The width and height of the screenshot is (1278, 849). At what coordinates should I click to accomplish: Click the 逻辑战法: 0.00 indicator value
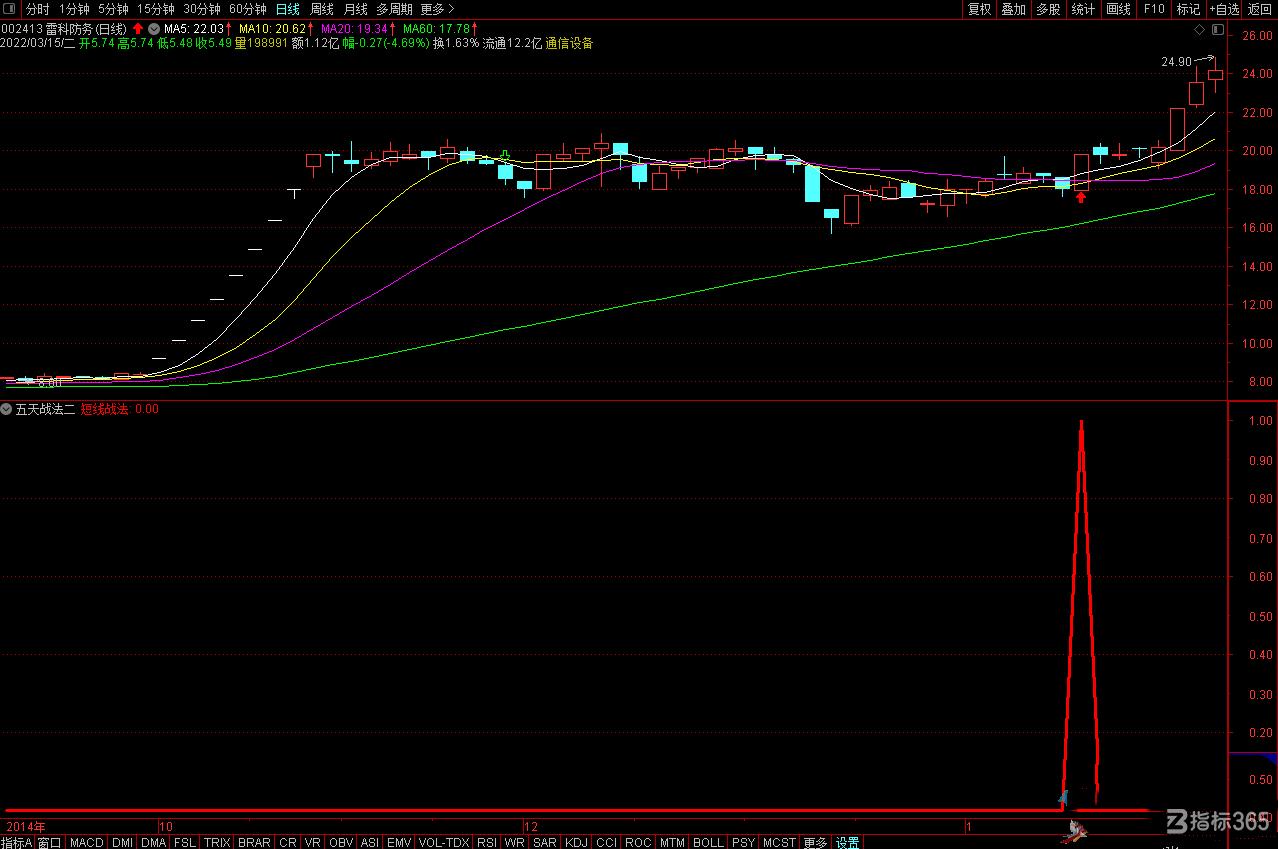coord(119,409)
